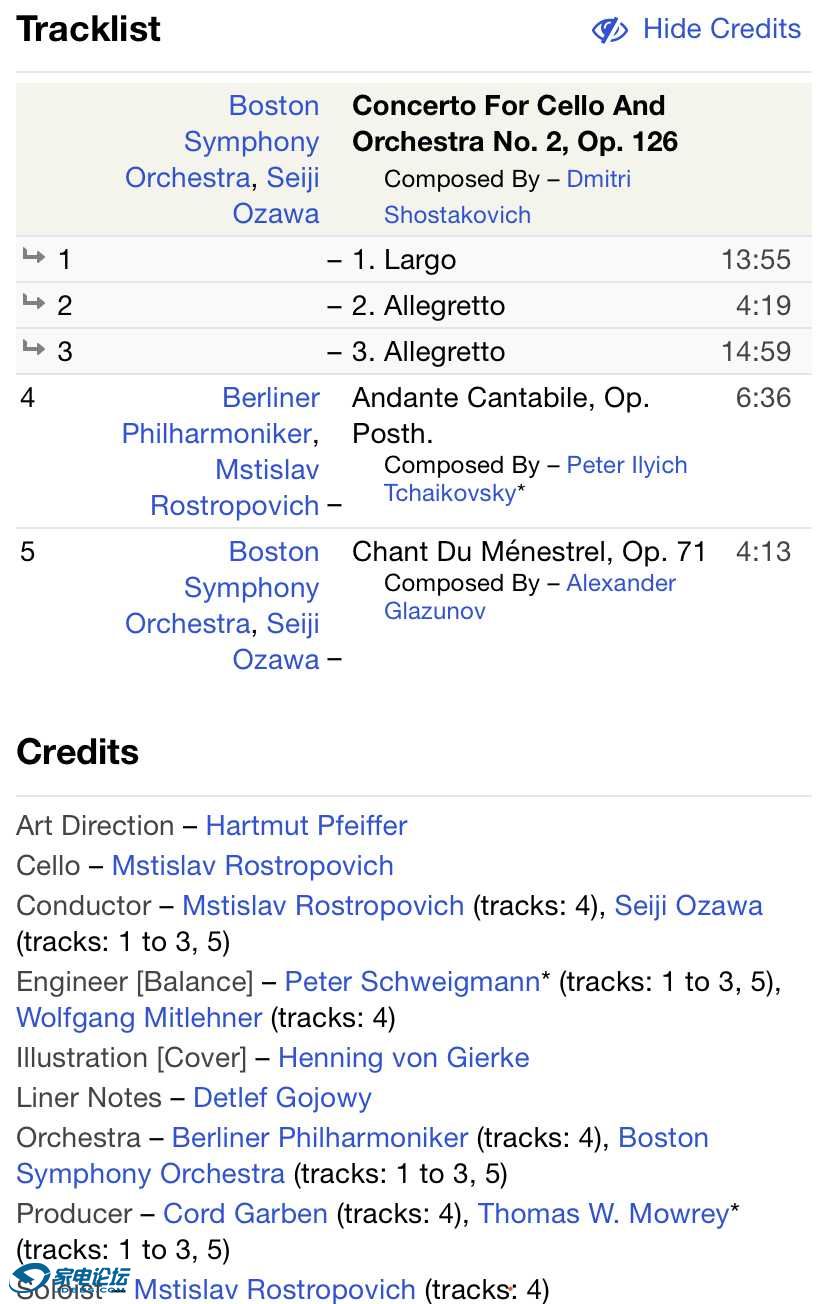828x1304 pixels.
Task: Open Peter Schweigmann engineer credit
Action: pyautogui.click(x=412, y=982)
